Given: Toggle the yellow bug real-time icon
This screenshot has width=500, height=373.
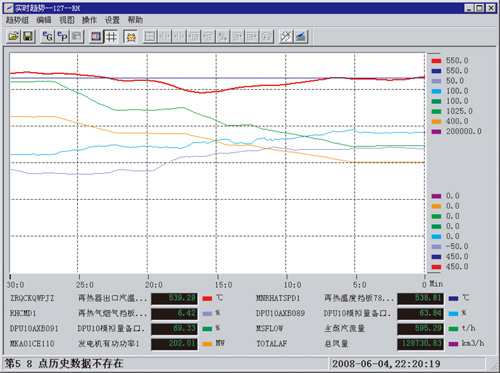Looking at the screenshot, I should 131,36.
